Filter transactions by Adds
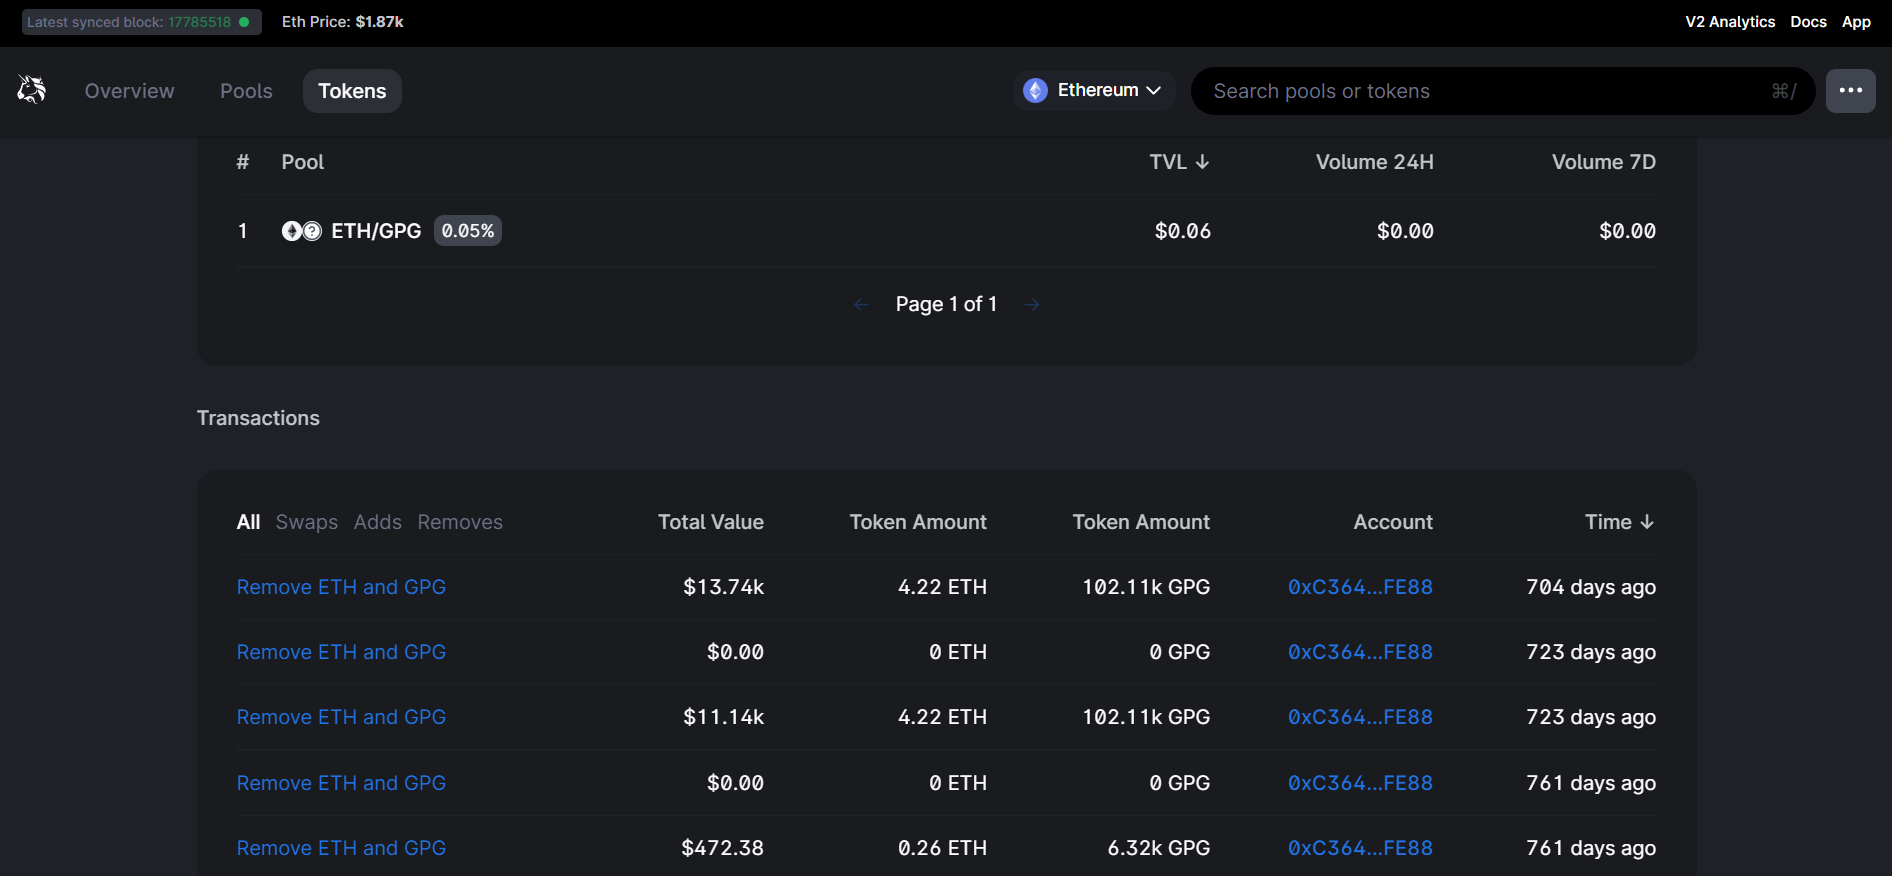Screen dimensions: 1892x876 pyautogui.click(x=377, y=522)
